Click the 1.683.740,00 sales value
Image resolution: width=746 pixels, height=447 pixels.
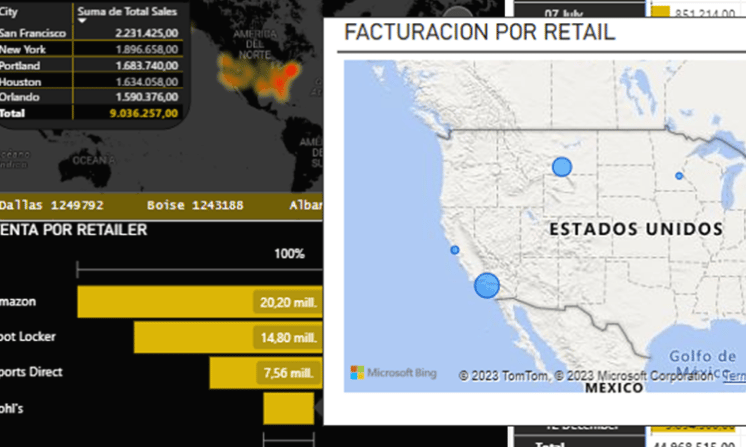(x=147, y=66)
